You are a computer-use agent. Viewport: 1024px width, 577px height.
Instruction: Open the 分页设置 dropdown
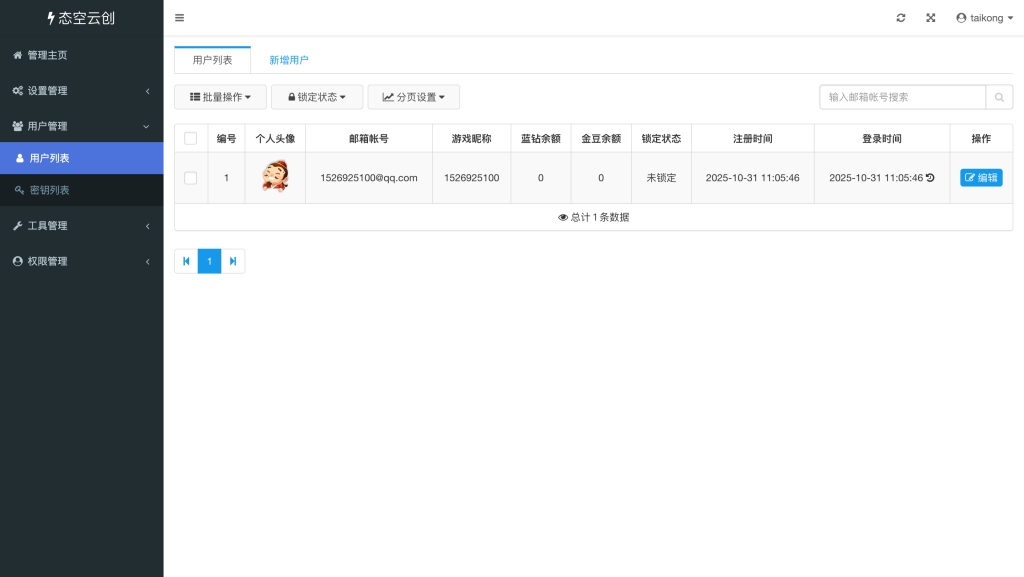tap(412, 97)
